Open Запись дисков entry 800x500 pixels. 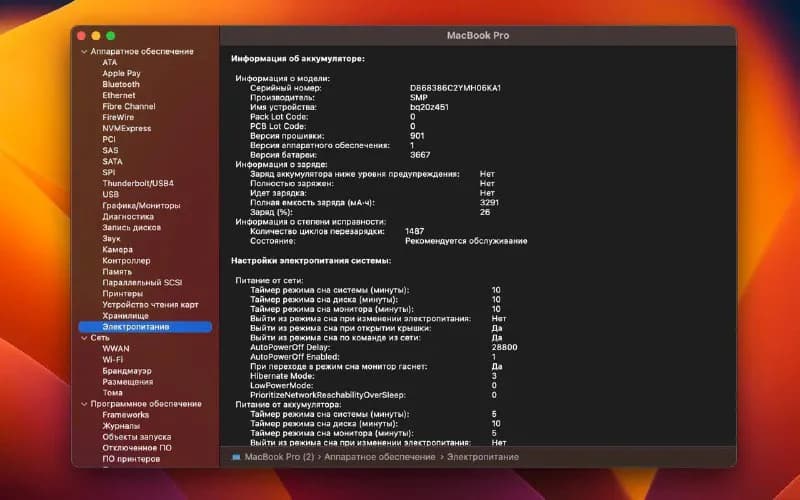132,228
